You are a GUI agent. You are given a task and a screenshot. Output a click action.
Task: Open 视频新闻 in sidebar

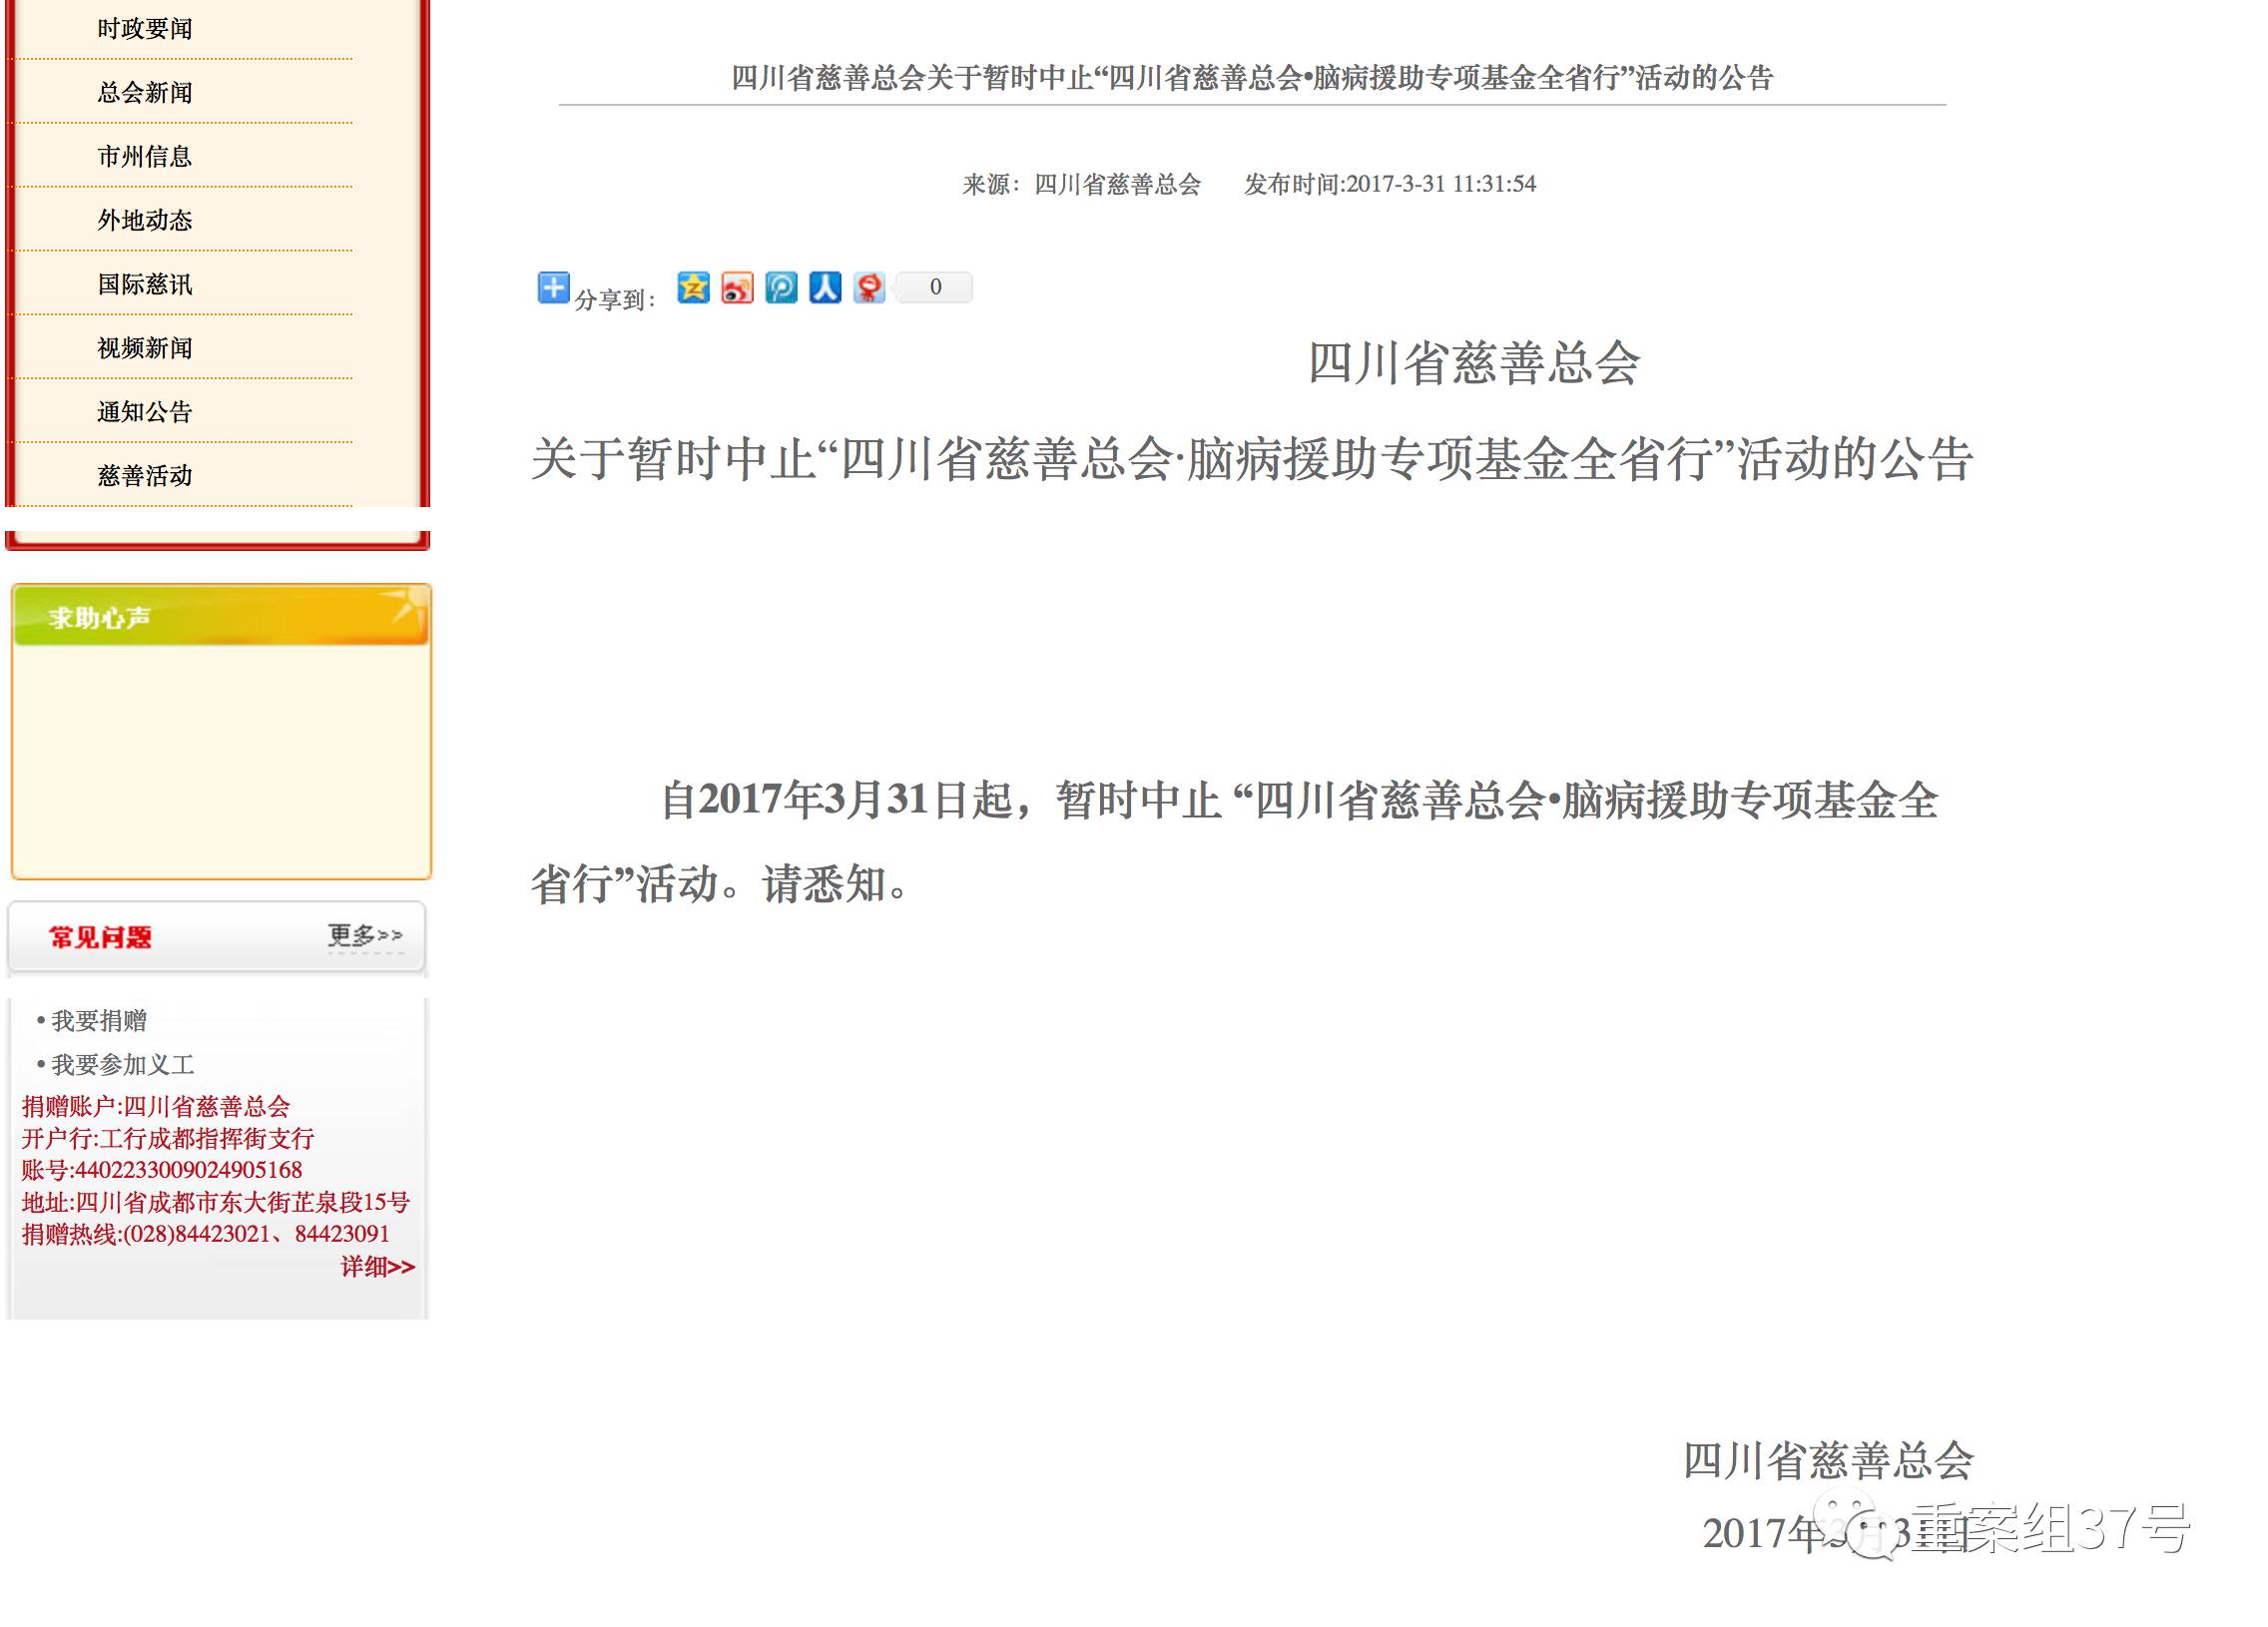145,349
